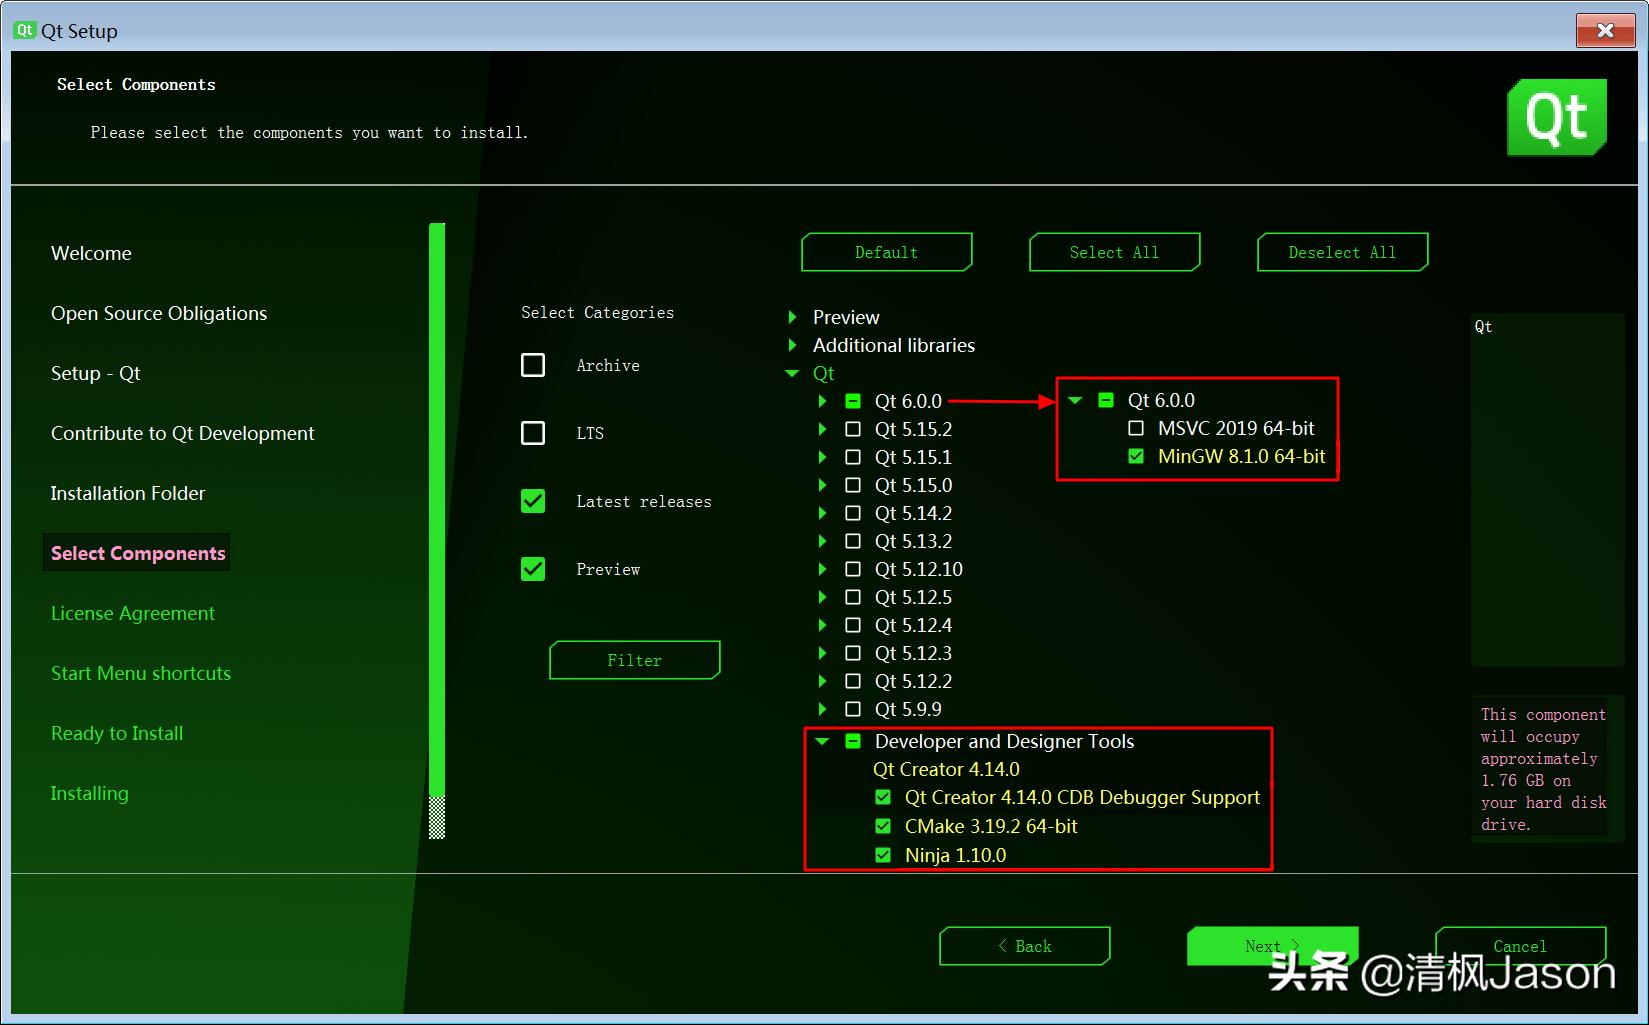Screen dimensions: 1649x1025
Task: Collapse the Qt tree node
Action: point(791,373)
